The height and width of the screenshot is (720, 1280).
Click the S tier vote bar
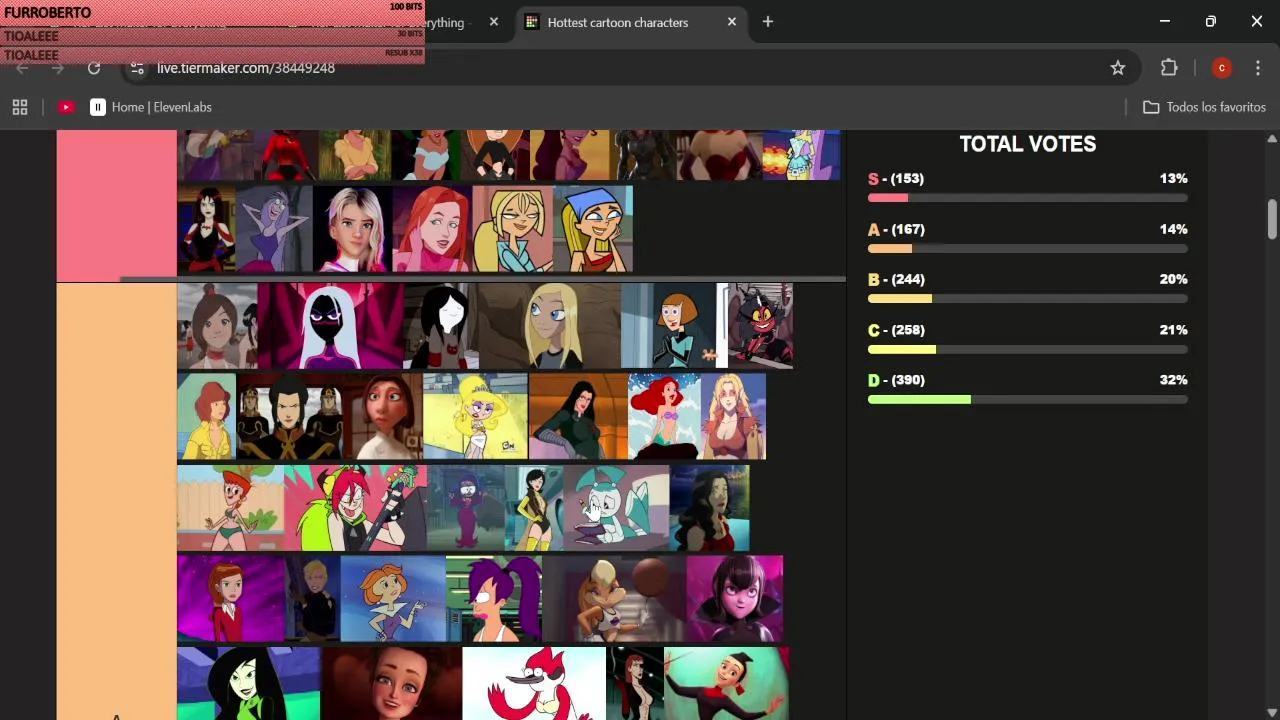(x=1028, y=198)
